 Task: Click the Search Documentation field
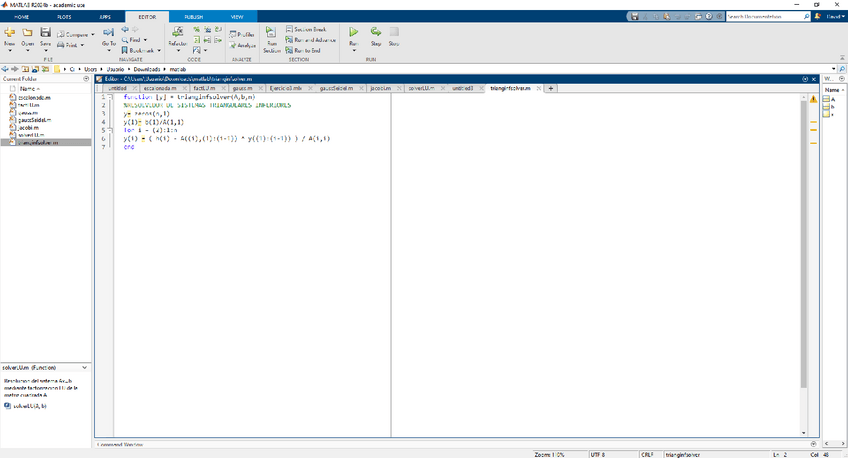tap(763, 17)
